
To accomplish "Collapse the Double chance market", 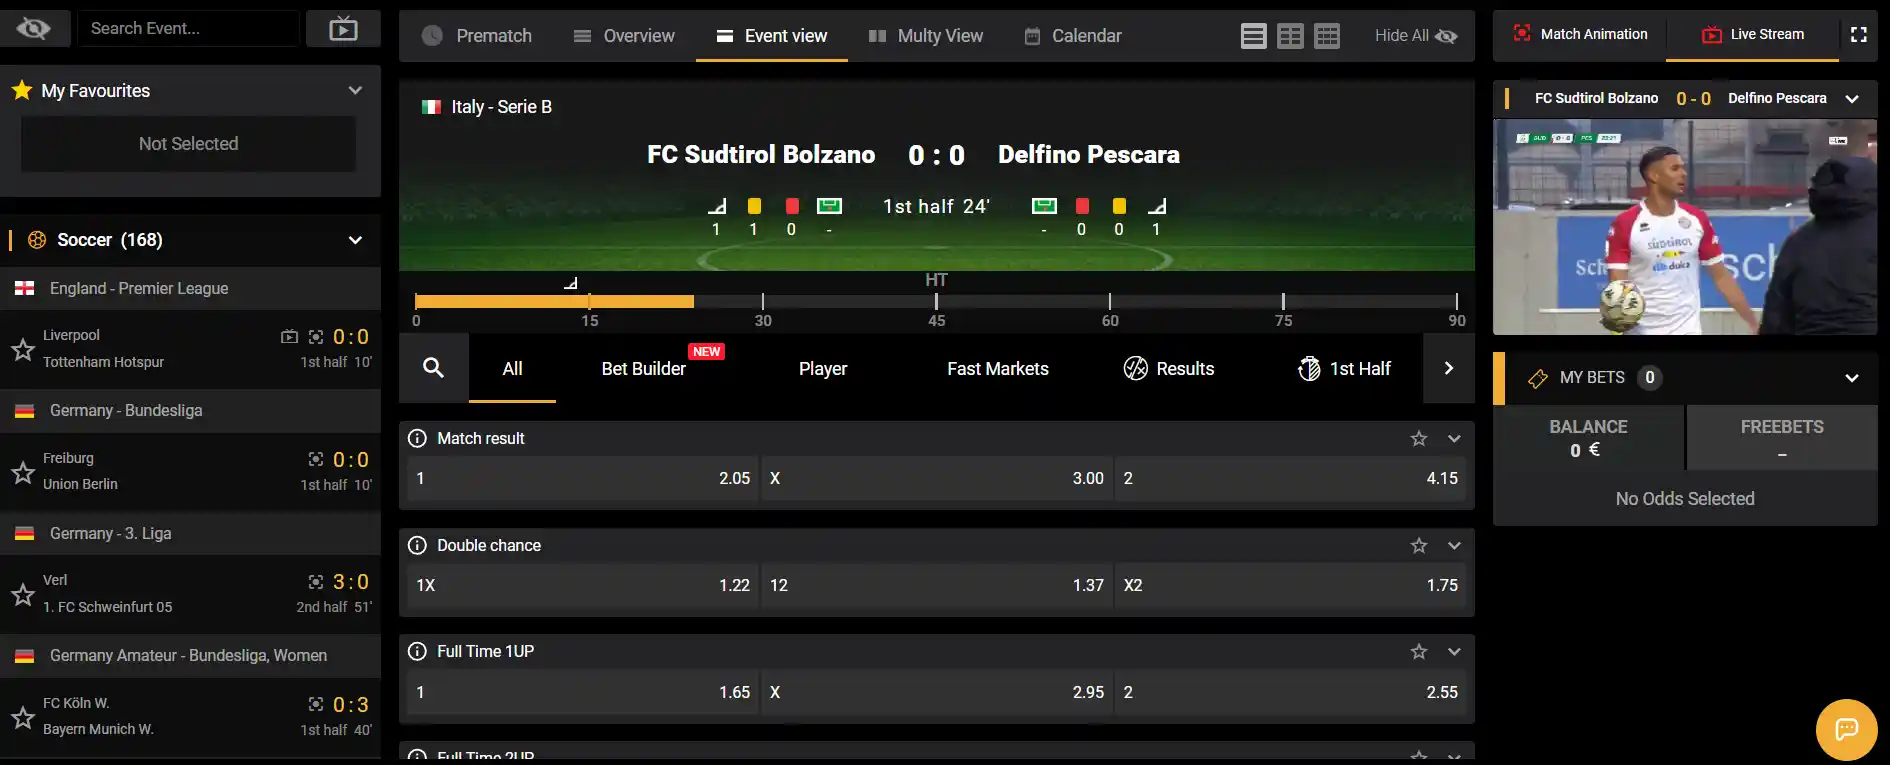I will click(x=1454, y=545).
